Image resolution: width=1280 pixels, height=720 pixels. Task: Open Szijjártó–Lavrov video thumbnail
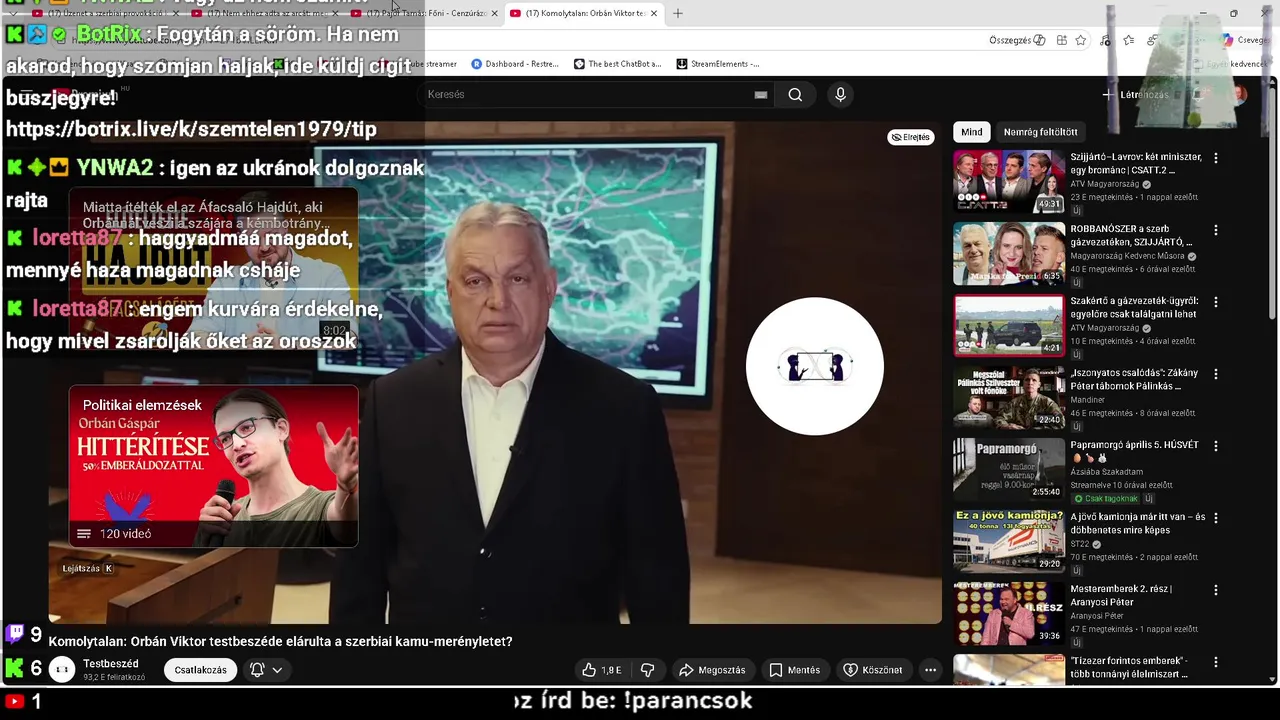point(1009,181)
